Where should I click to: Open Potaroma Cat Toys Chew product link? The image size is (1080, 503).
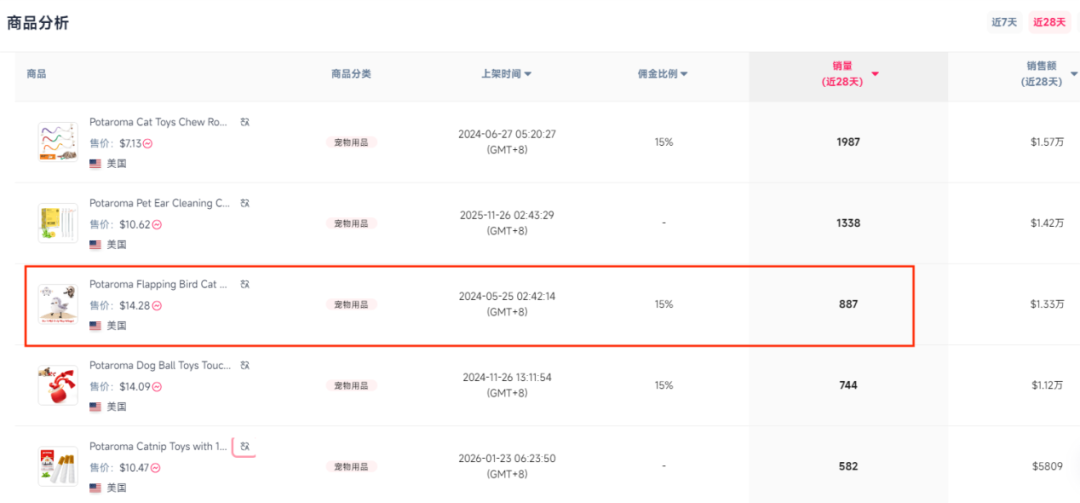pyautogui.click(x=158, y=122)
